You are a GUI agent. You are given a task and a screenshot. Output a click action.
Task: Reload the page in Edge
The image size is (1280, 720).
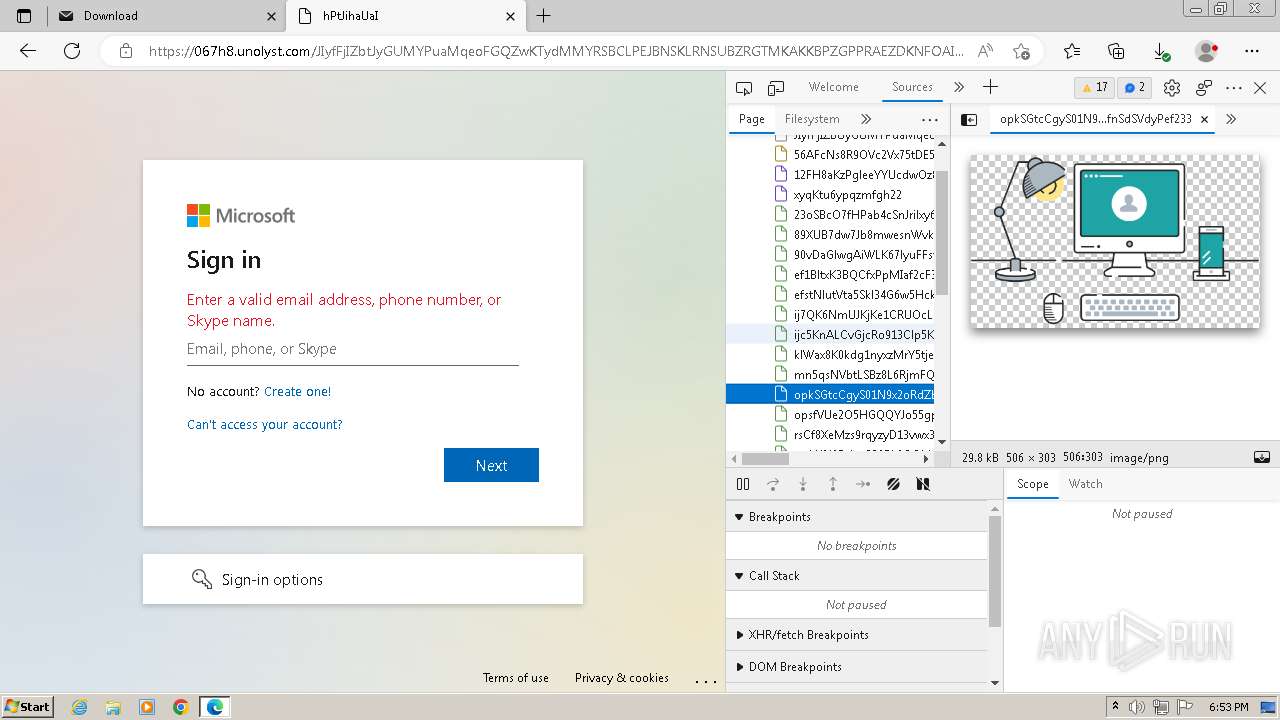click(x=72, y=51)
